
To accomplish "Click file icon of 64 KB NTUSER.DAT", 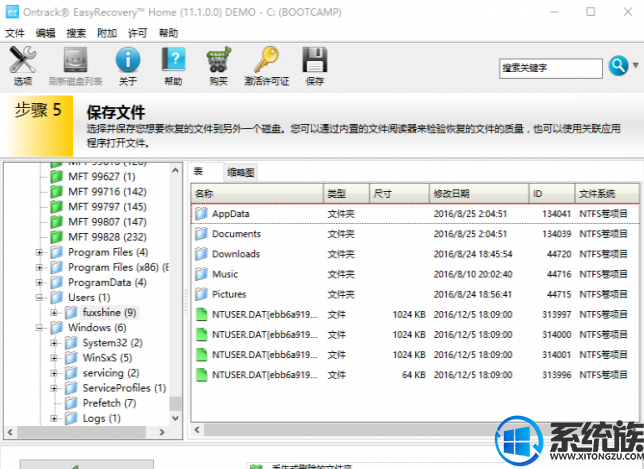I will tap(201, 375).
